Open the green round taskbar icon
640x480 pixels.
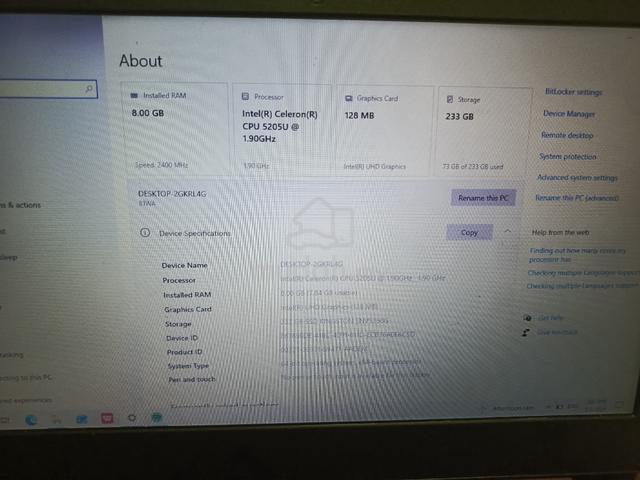(x=157, y=418)
